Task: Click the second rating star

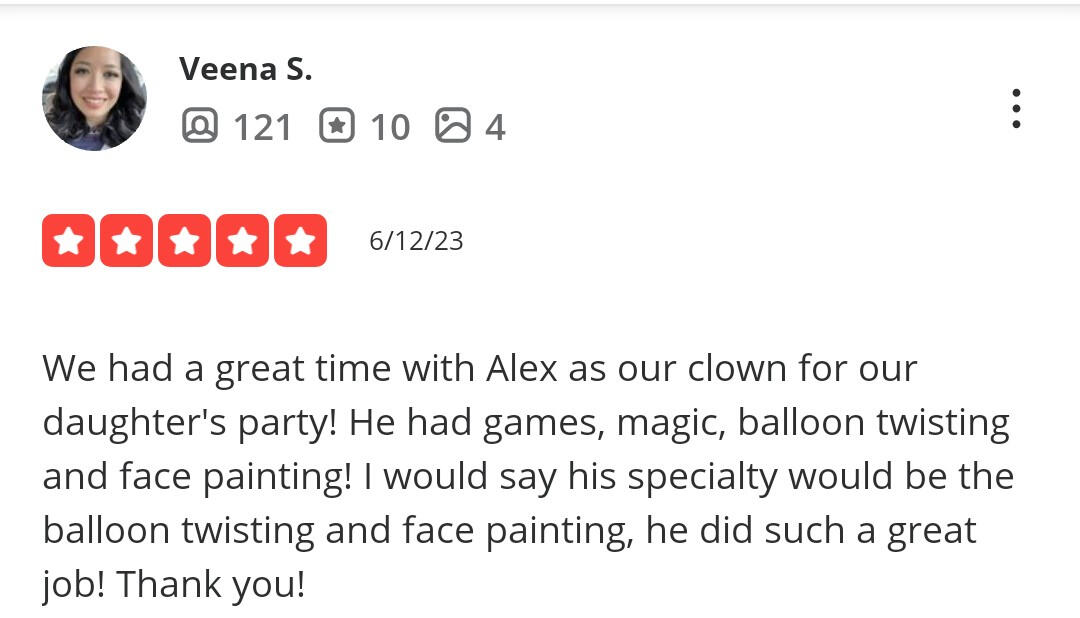Action: coord(126,241)
